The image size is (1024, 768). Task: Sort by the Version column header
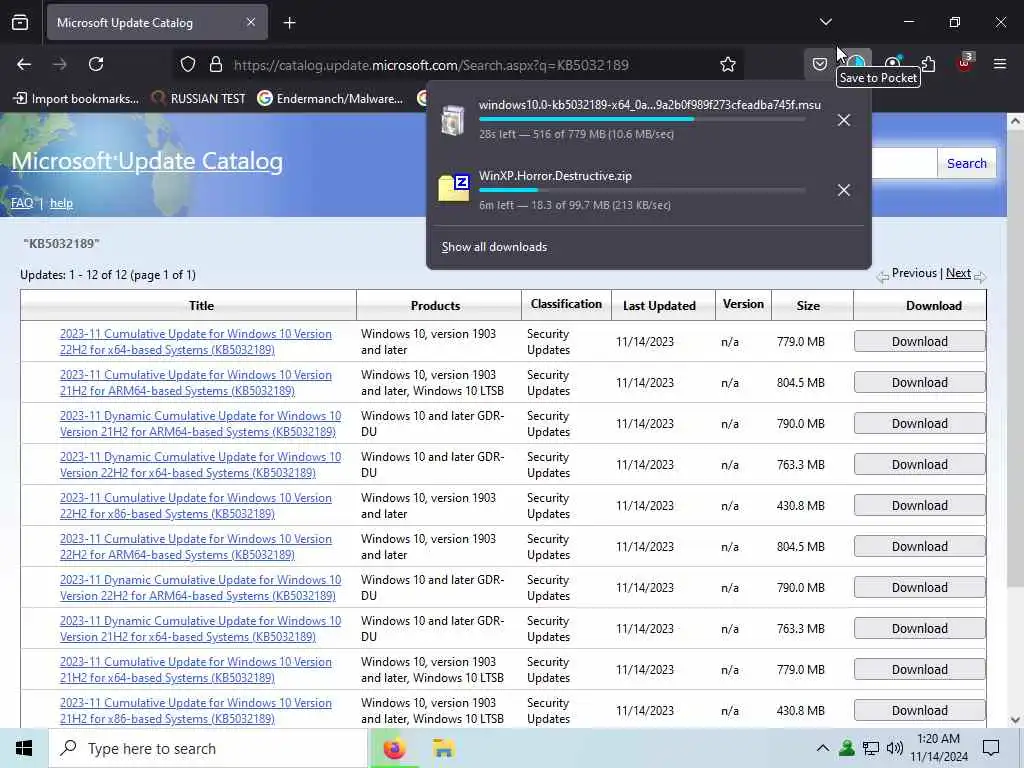(743, 304)
